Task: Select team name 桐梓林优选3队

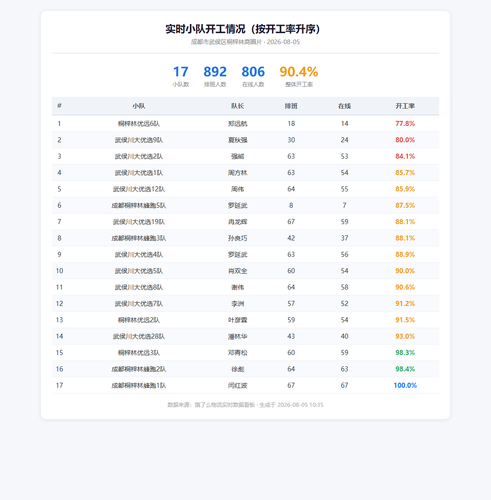Action: click(139, 352)
